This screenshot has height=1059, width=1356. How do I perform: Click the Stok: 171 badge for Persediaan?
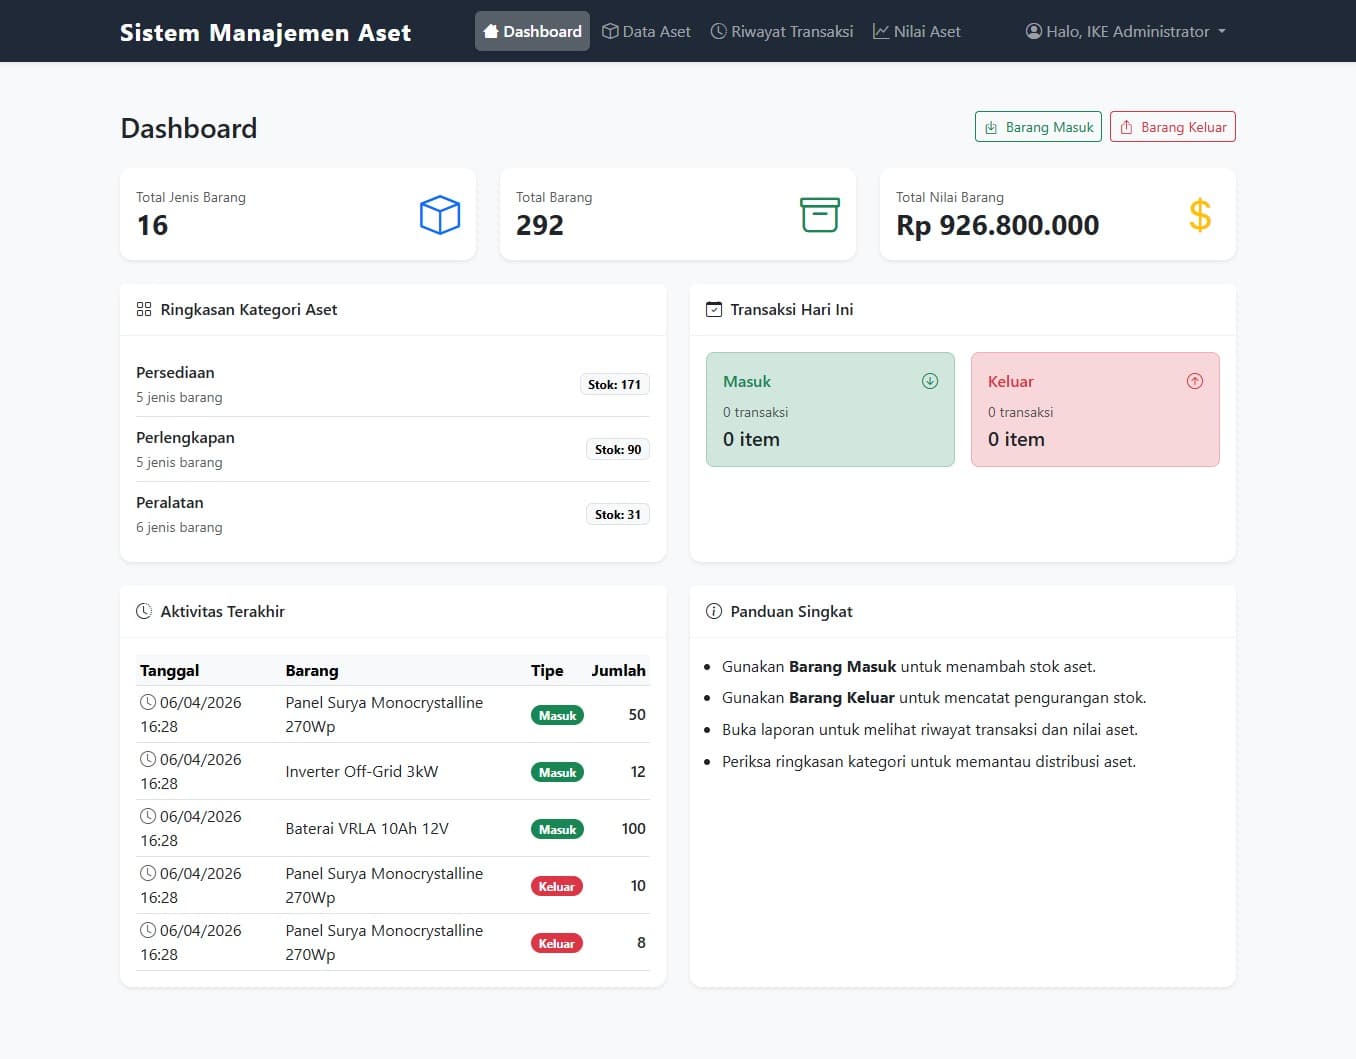[x=614, y=384]
